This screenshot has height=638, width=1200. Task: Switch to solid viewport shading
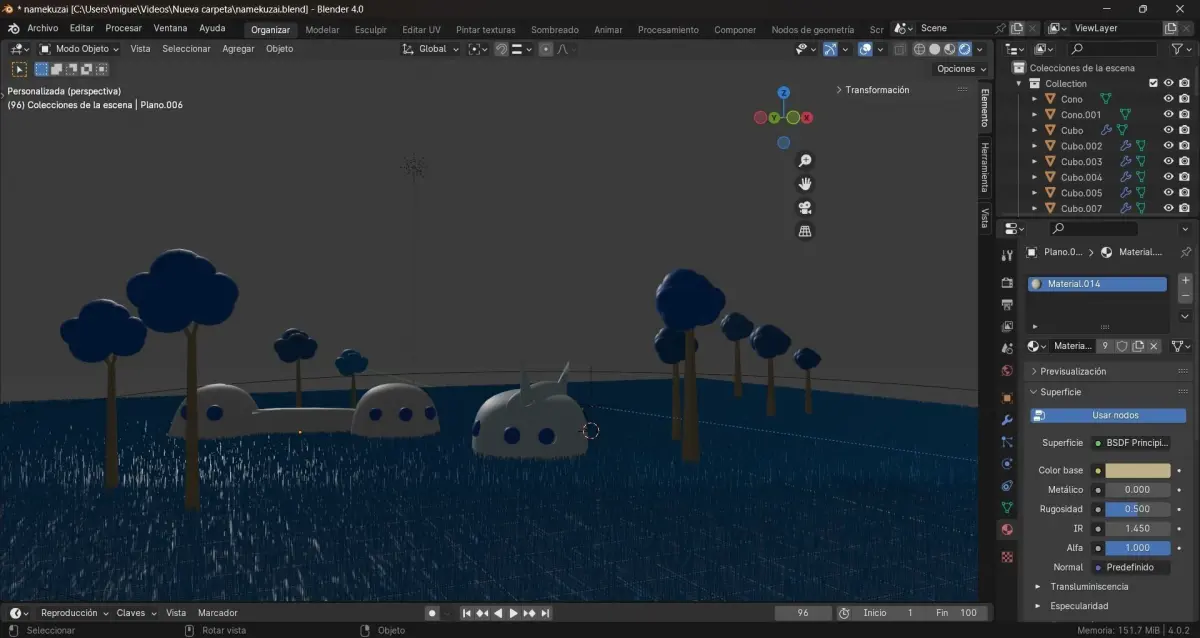[935, 49]
